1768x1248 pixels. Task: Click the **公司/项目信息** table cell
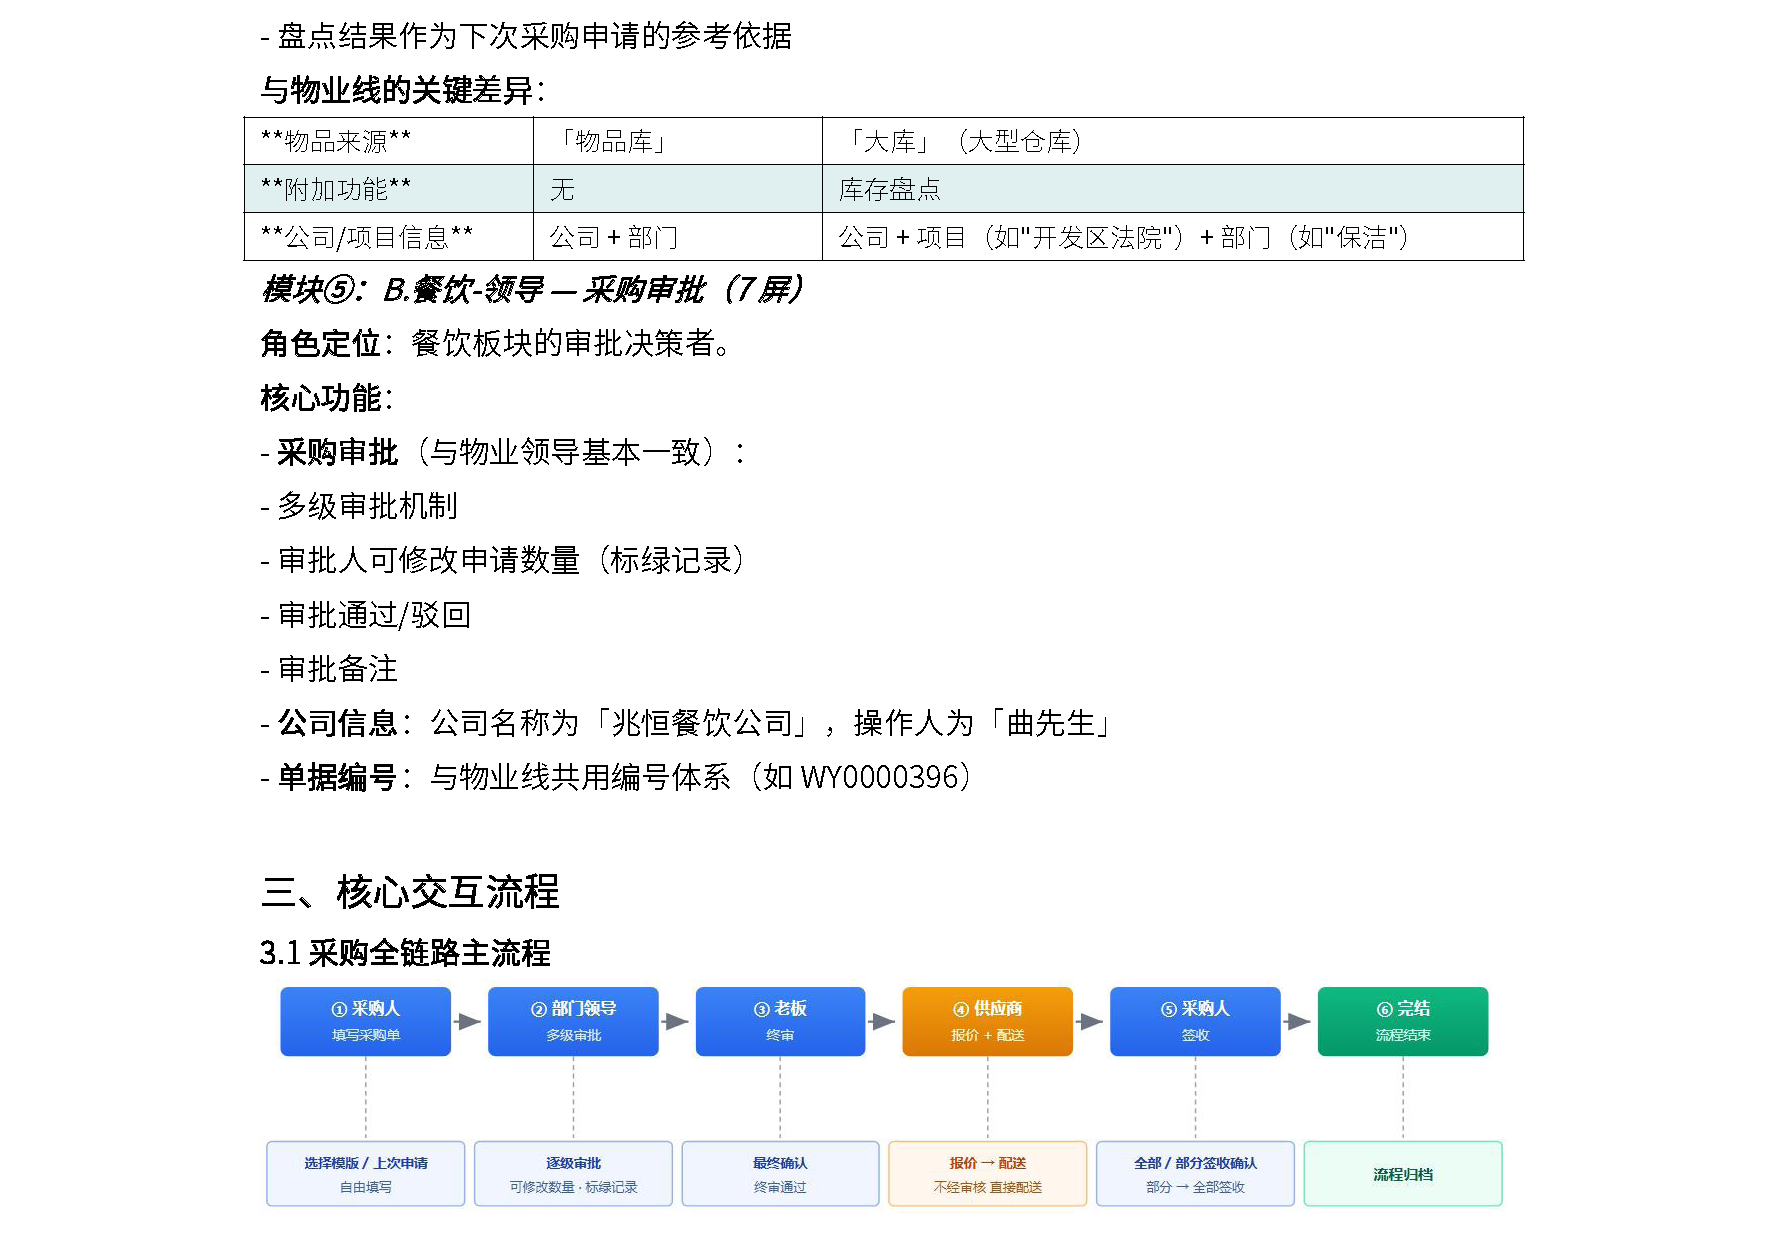(389, 237)
